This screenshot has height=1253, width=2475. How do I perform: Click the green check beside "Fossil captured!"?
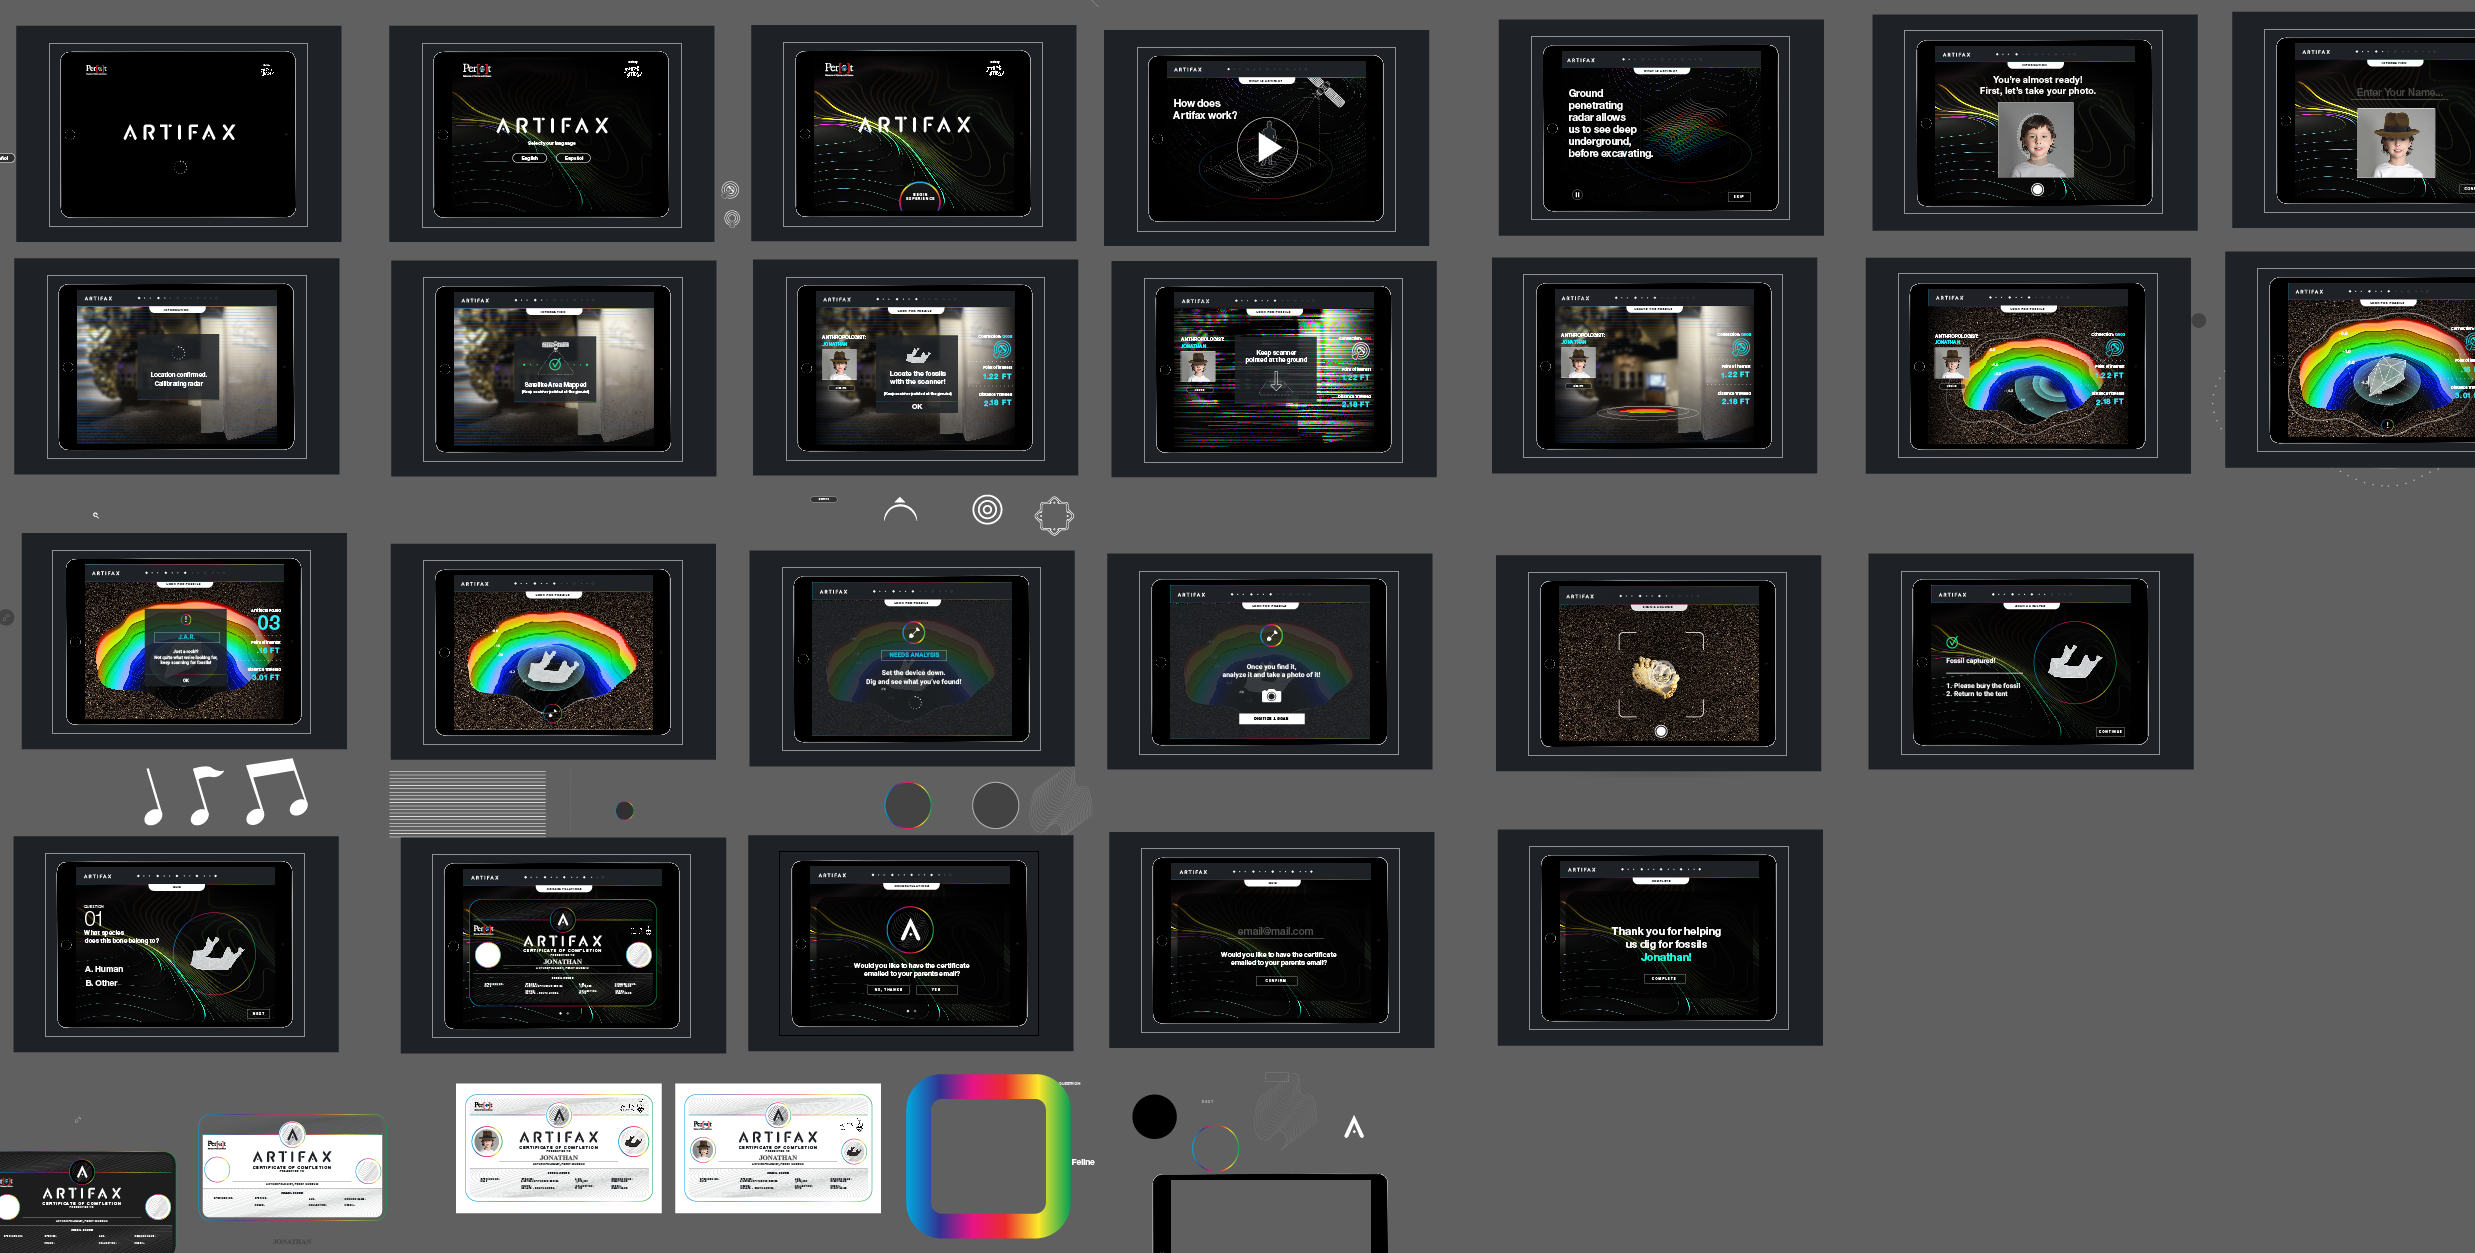(x=1951, y=642)
